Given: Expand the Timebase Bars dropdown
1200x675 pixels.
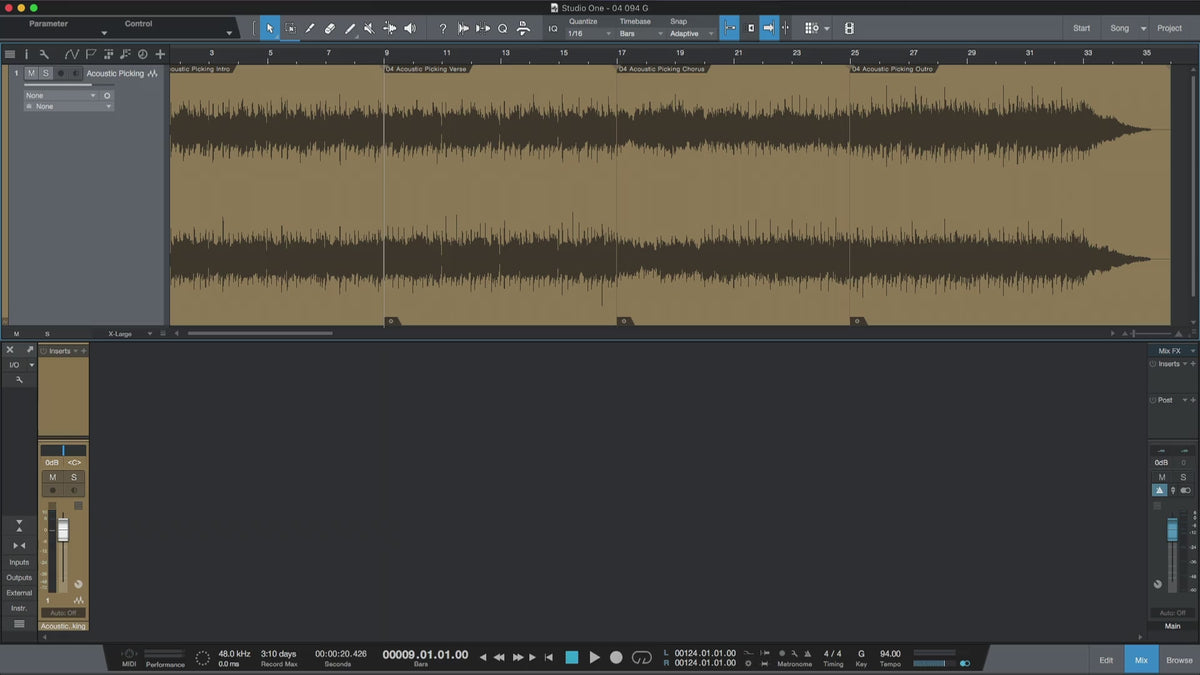Looking at the screenshot, I should [640, 34].
